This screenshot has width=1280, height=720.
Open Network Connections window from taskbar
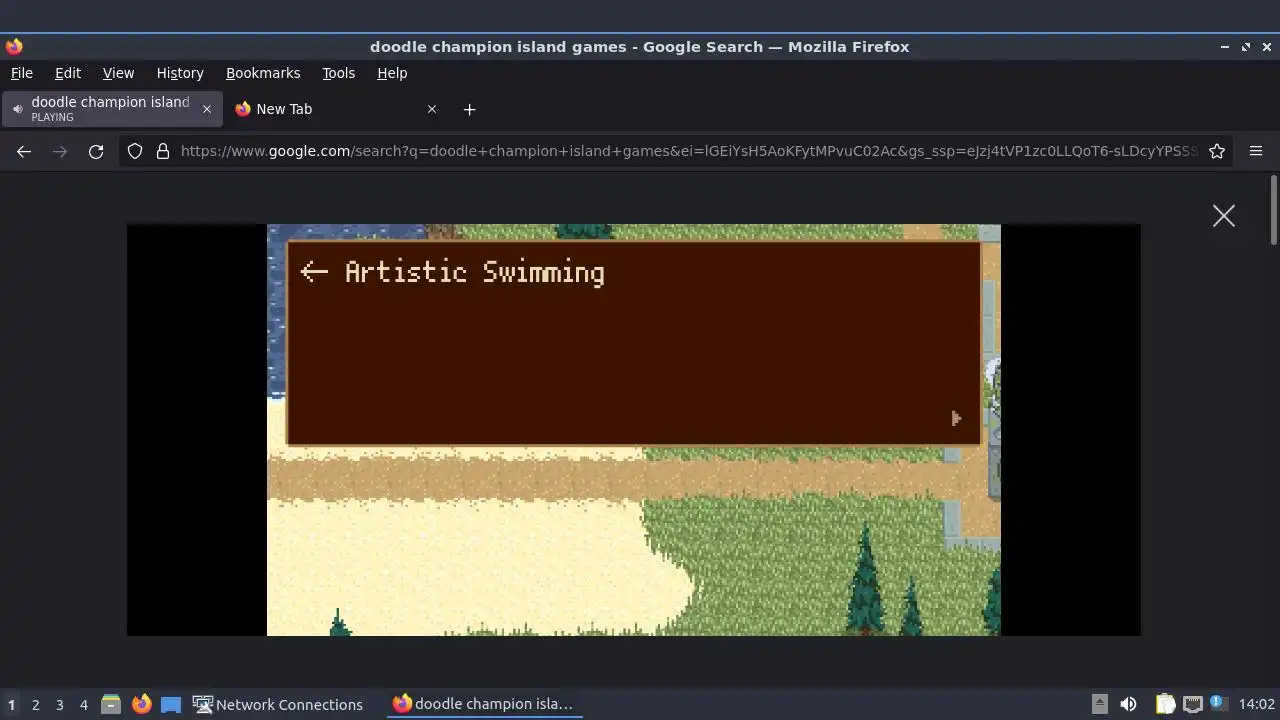tap(278, 704)
